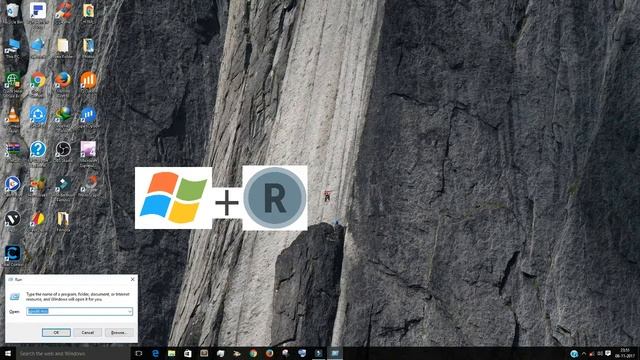Select the OBS Studio desktop shortcut

pos(63,150)
